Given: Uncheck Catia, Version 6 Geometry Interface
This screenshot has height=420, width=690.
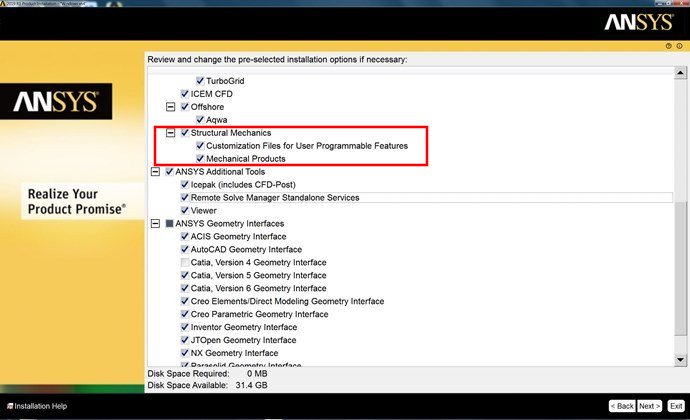Looking at the screenshot, I should pos(185,288).
